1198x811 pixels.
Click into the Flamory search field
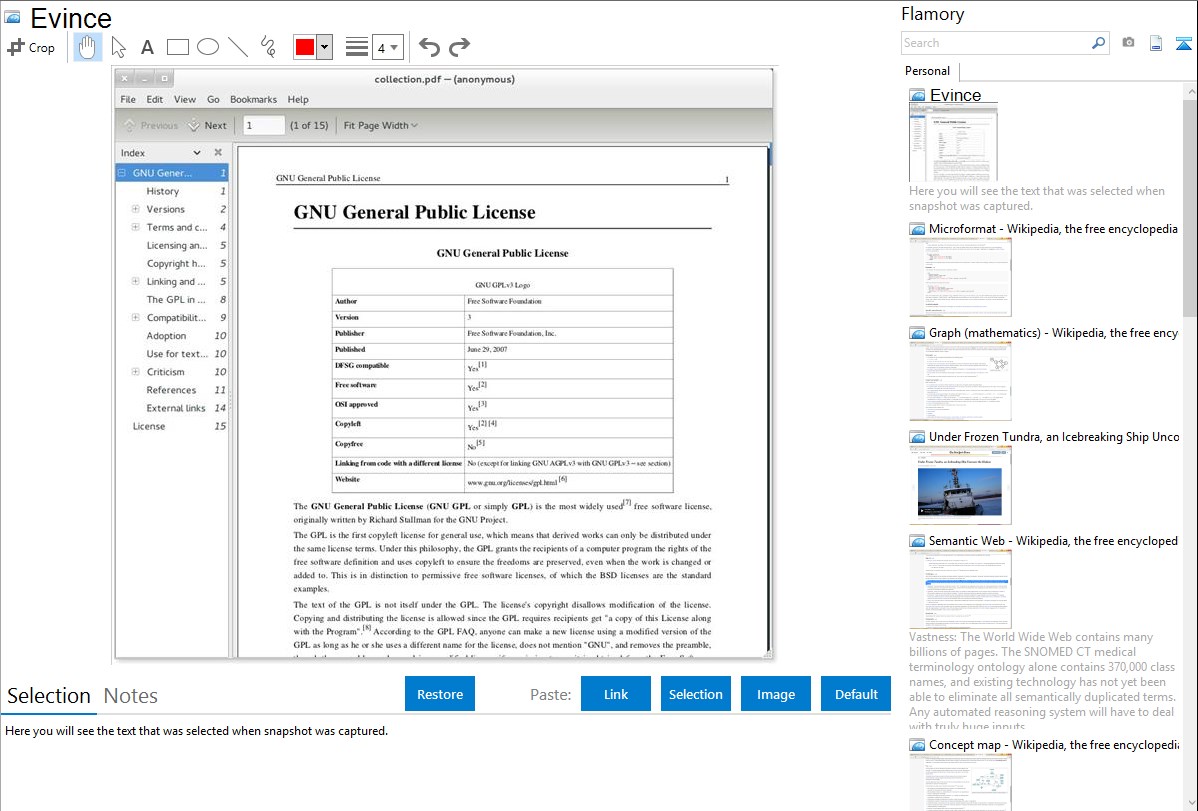pos(995,43)
